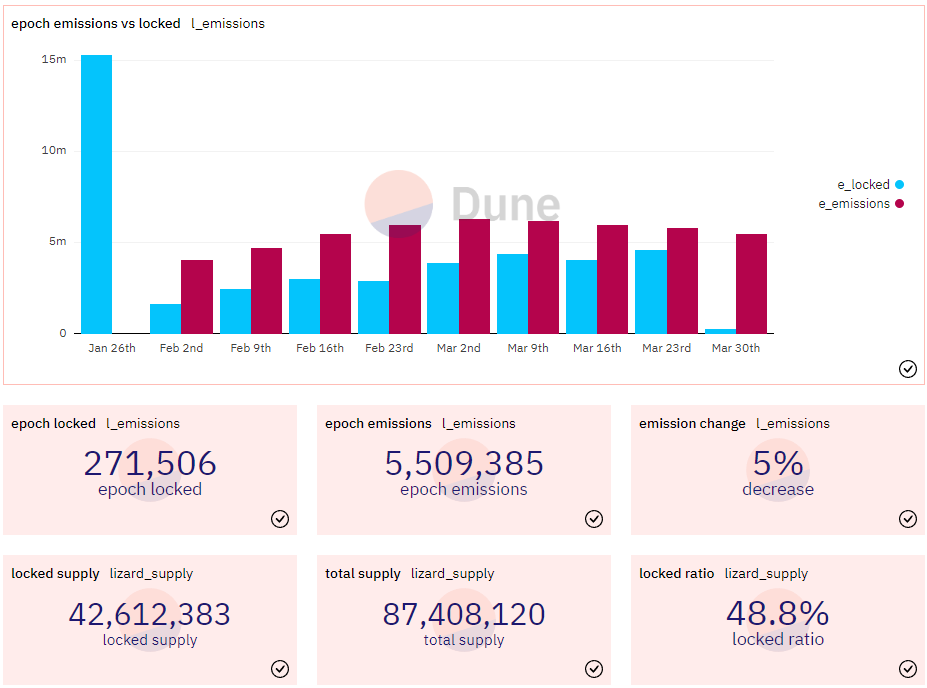Click the checkmark icon on total supply card
This screenshot has height=688, width=927.
[x=594, y=669]
